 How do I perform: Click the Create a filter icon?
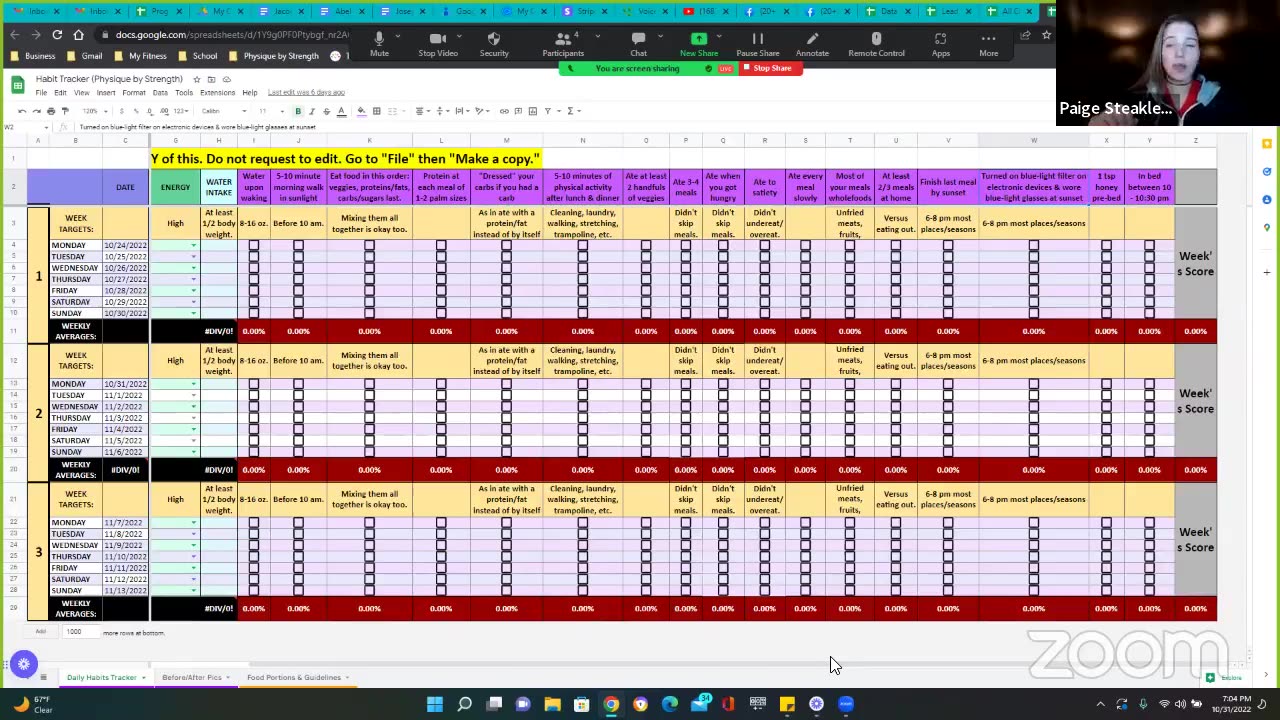547,111
